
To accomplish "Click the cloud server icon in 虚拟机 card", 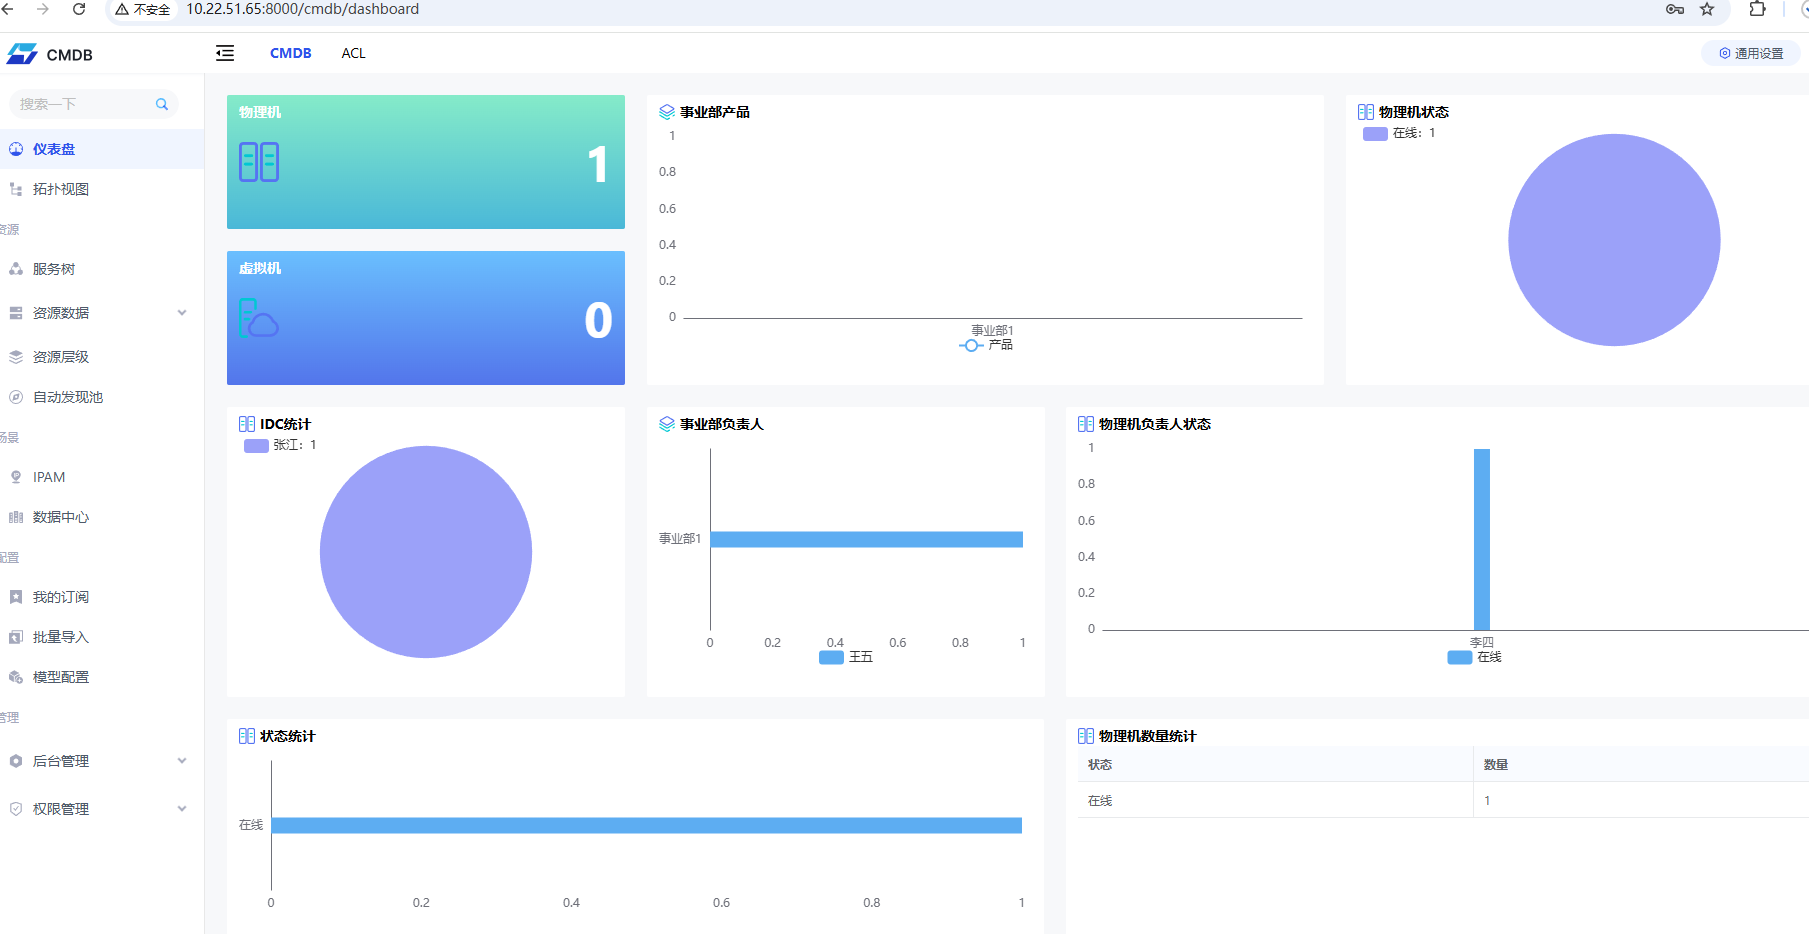I will [259, 318].
